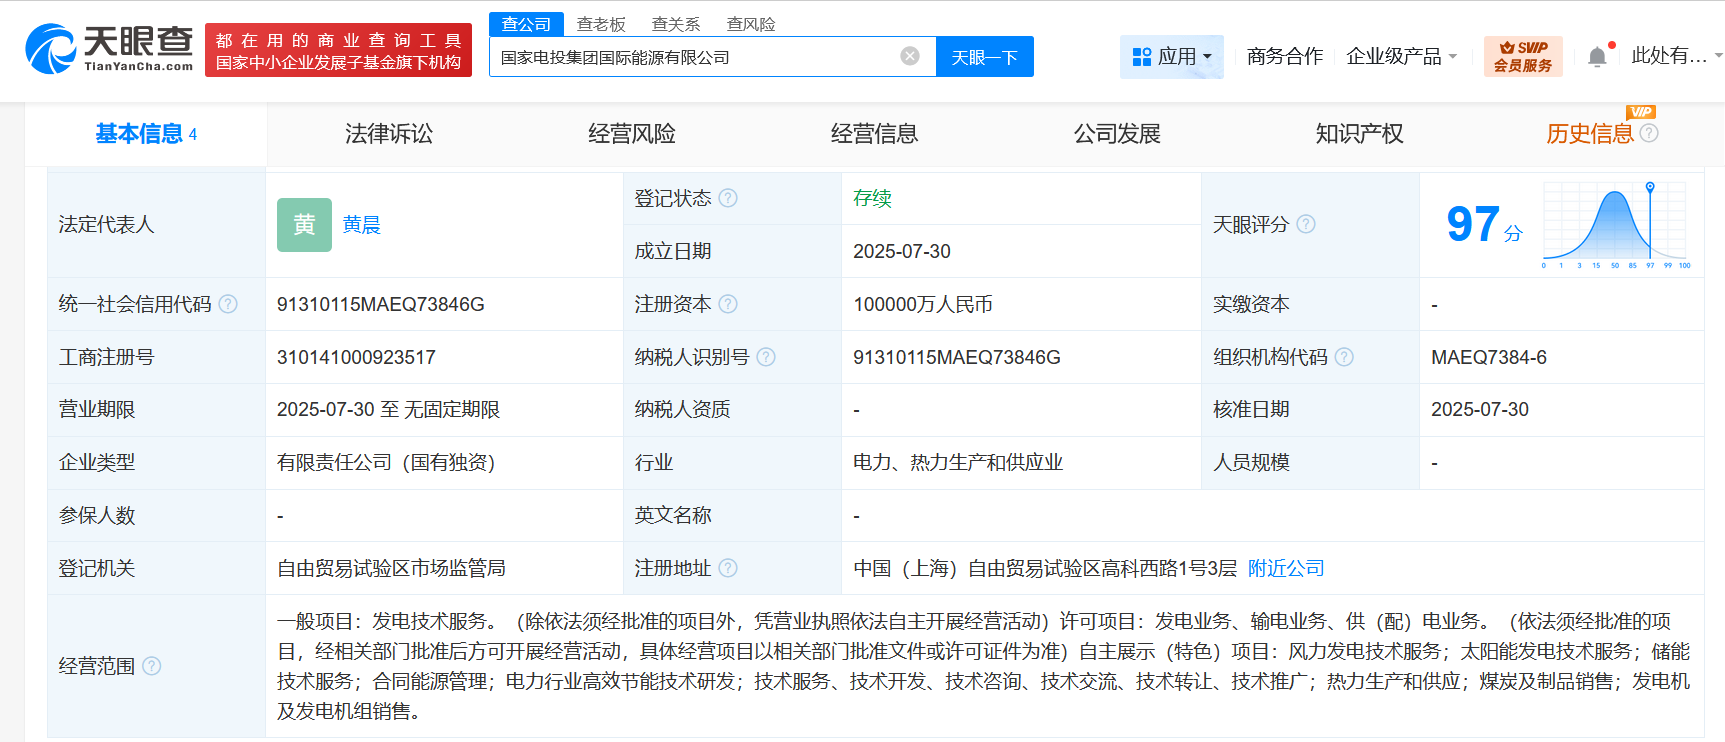The image size is (1725, 742).
Task: Click help icon next to 登记状态
Action: point(728,198)
